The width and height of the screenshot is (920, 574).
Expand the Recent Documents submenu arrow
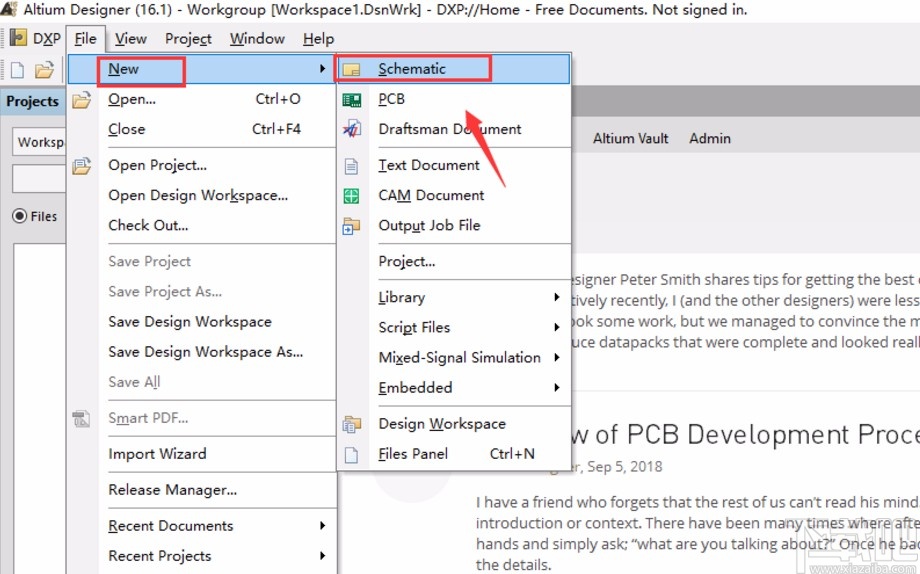pos(322,525)
